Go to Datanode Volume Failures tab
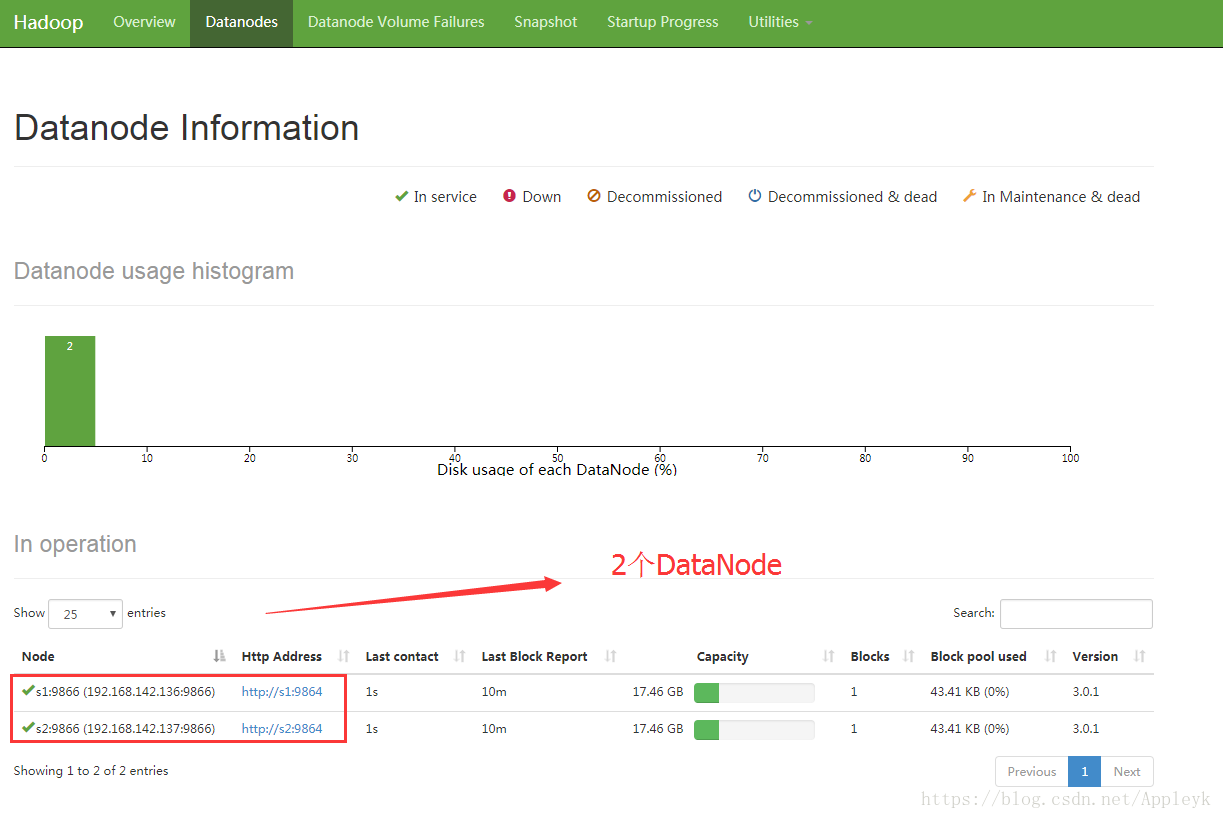Image resolution: width=1223 pixels, height=819 pixels. [x=396, y=22]
